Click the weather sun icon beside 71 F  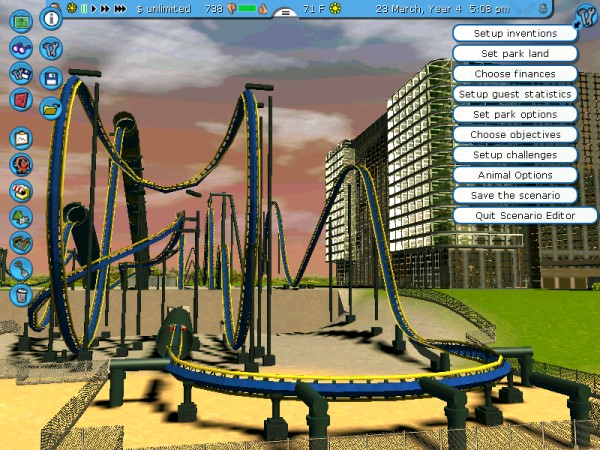pyautogui.click(x=335, y=8)
